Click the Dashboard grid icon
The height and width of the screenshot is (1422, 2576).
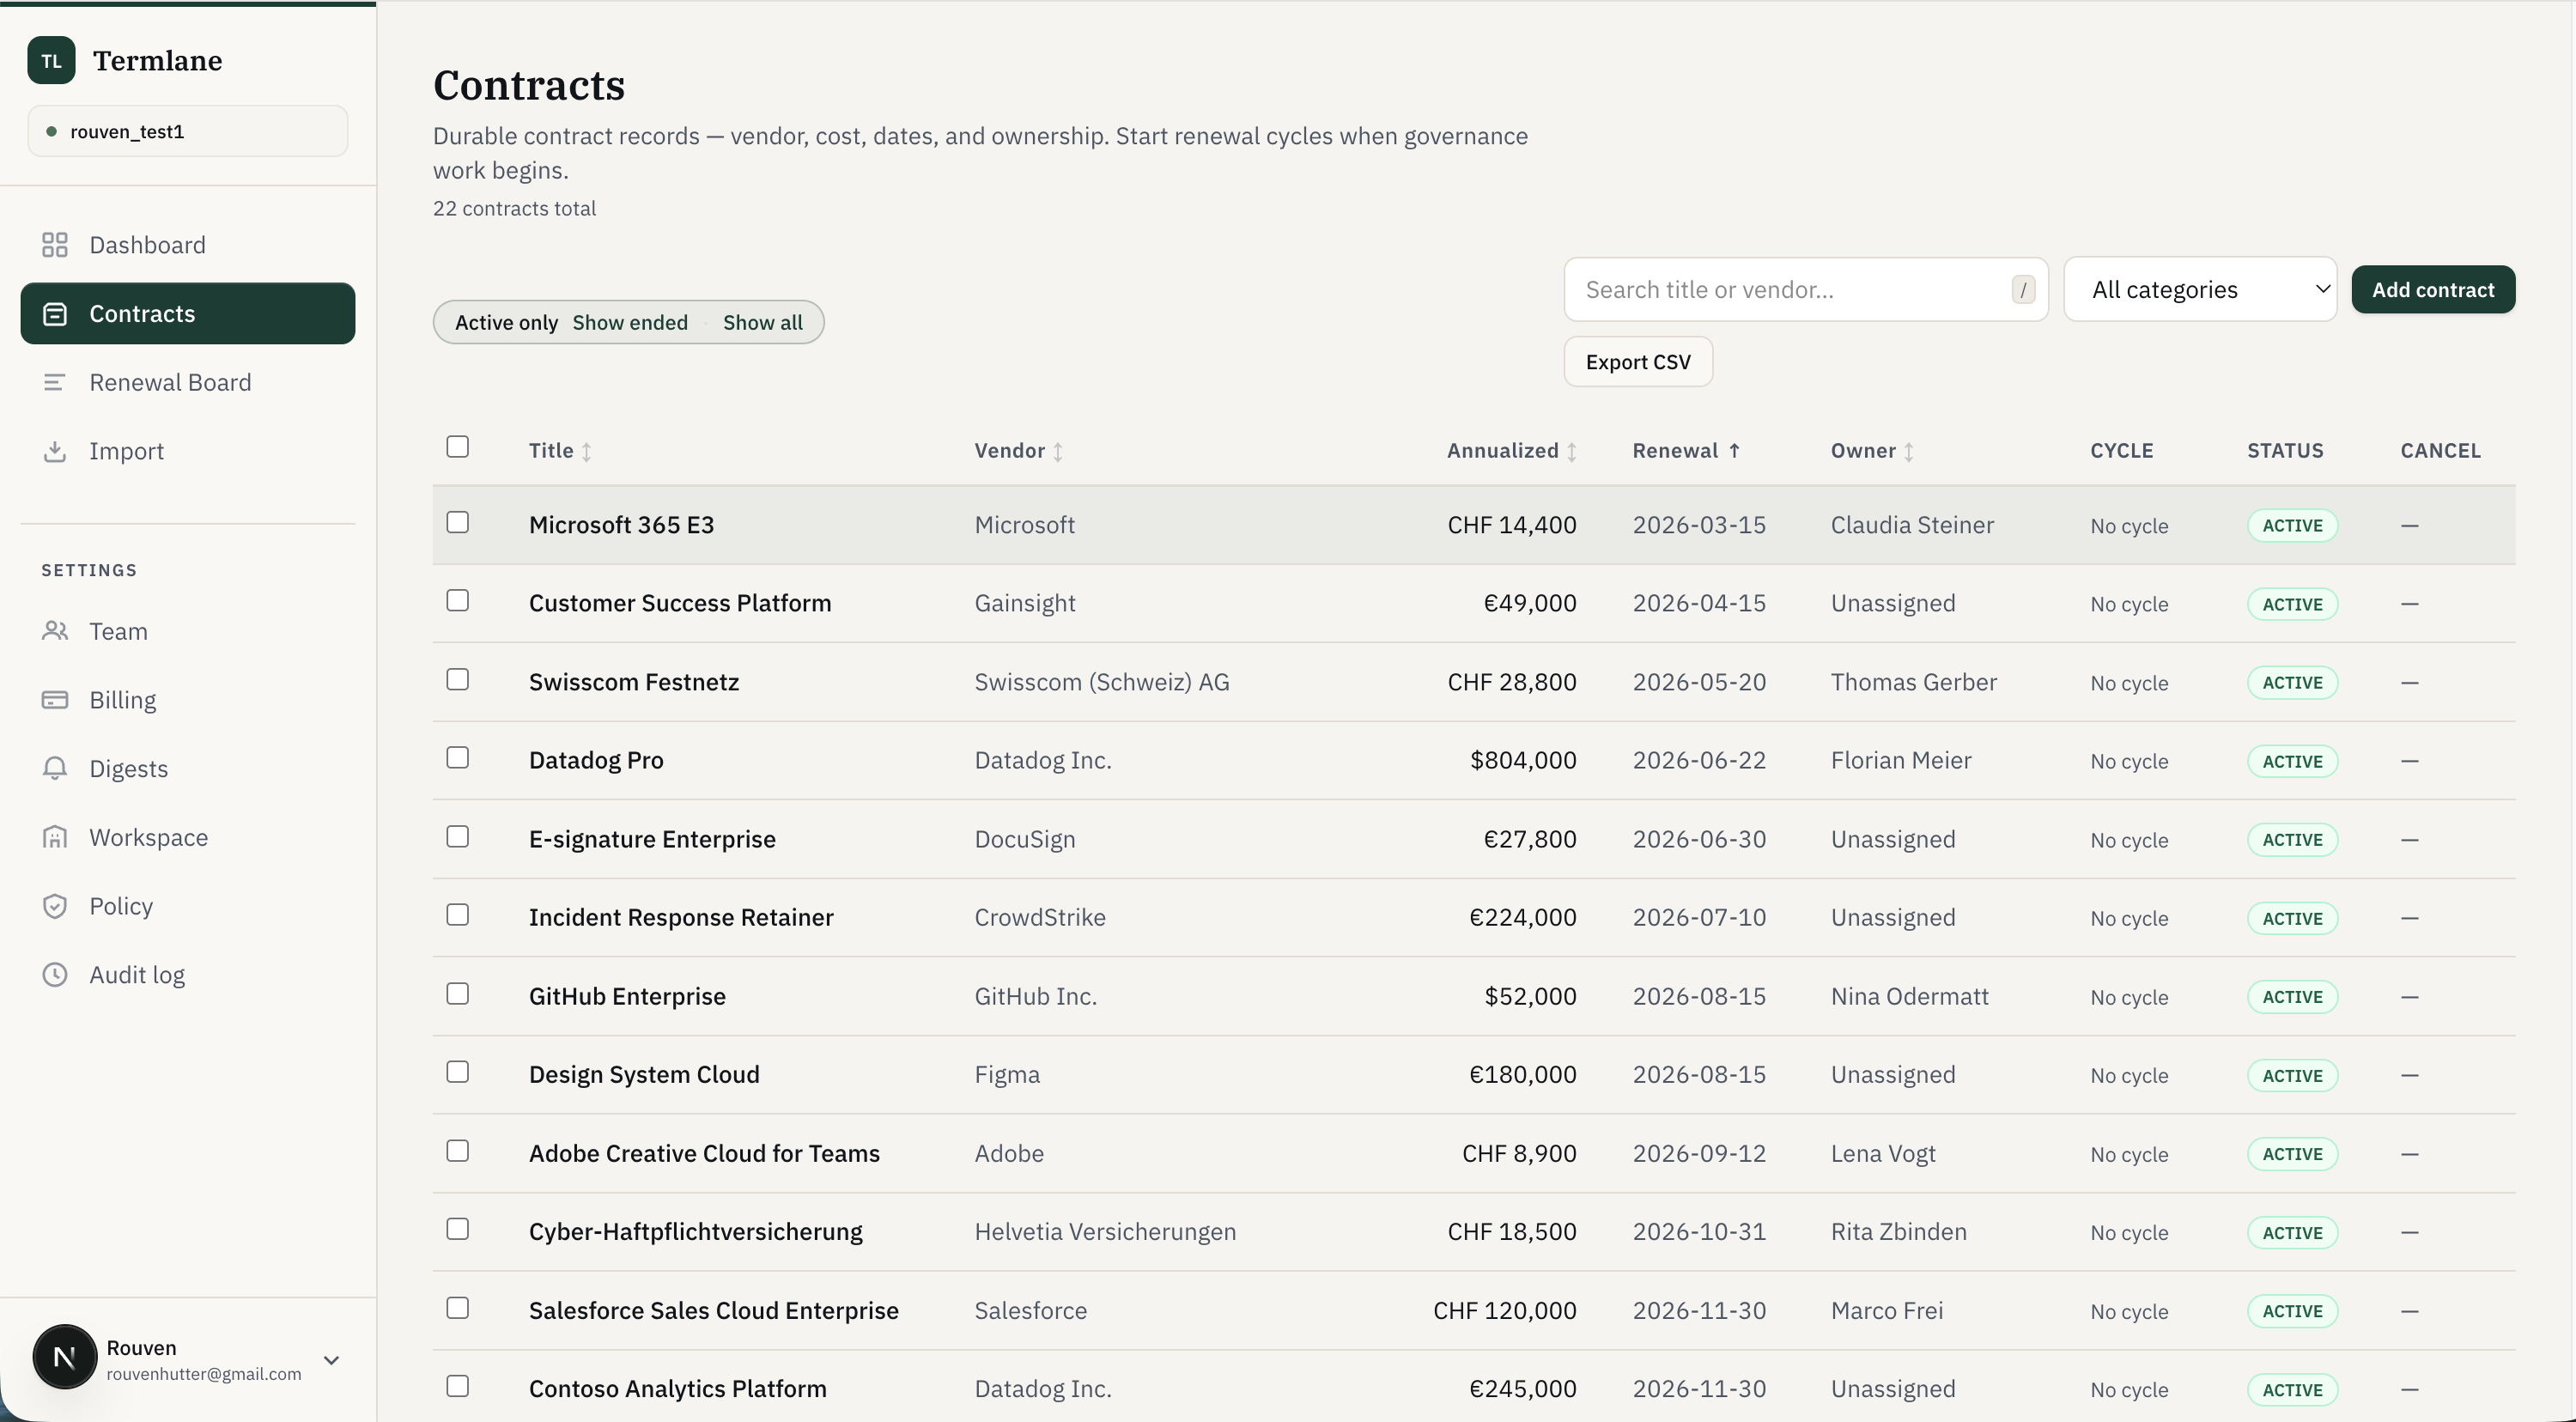click(x=55, y=245)
